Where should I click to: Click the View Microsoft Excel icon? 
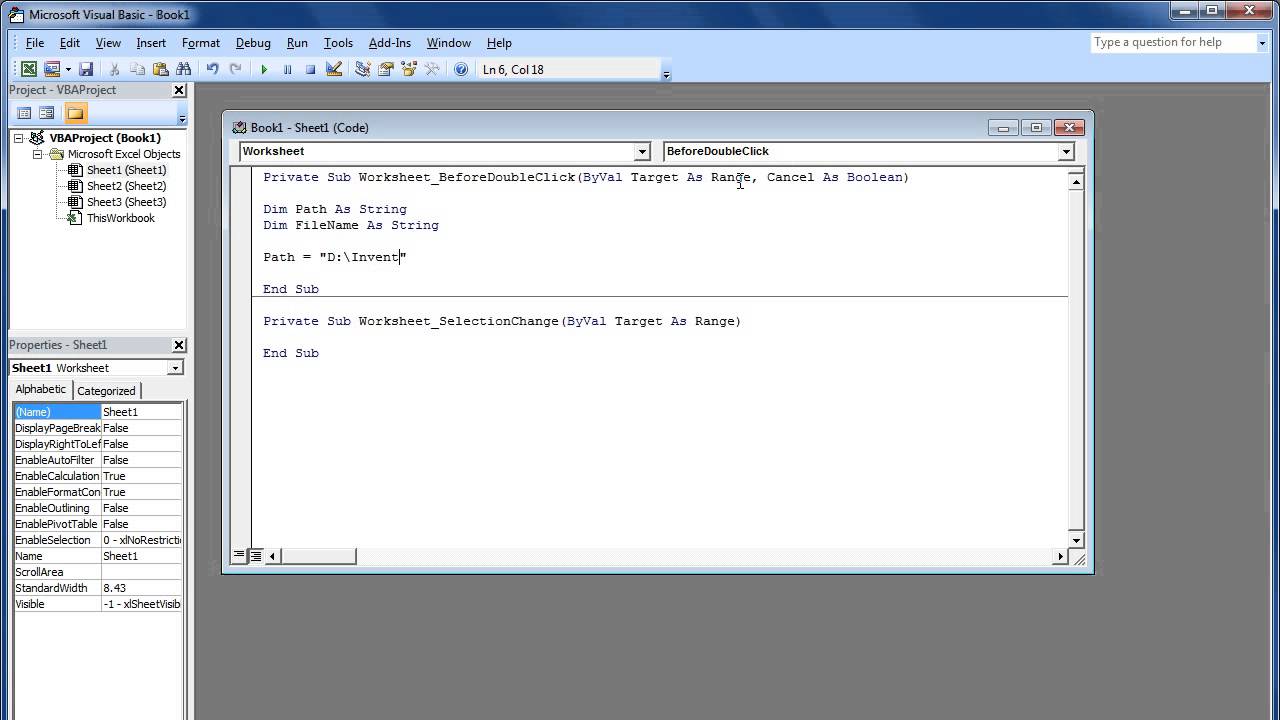[29, 69]
